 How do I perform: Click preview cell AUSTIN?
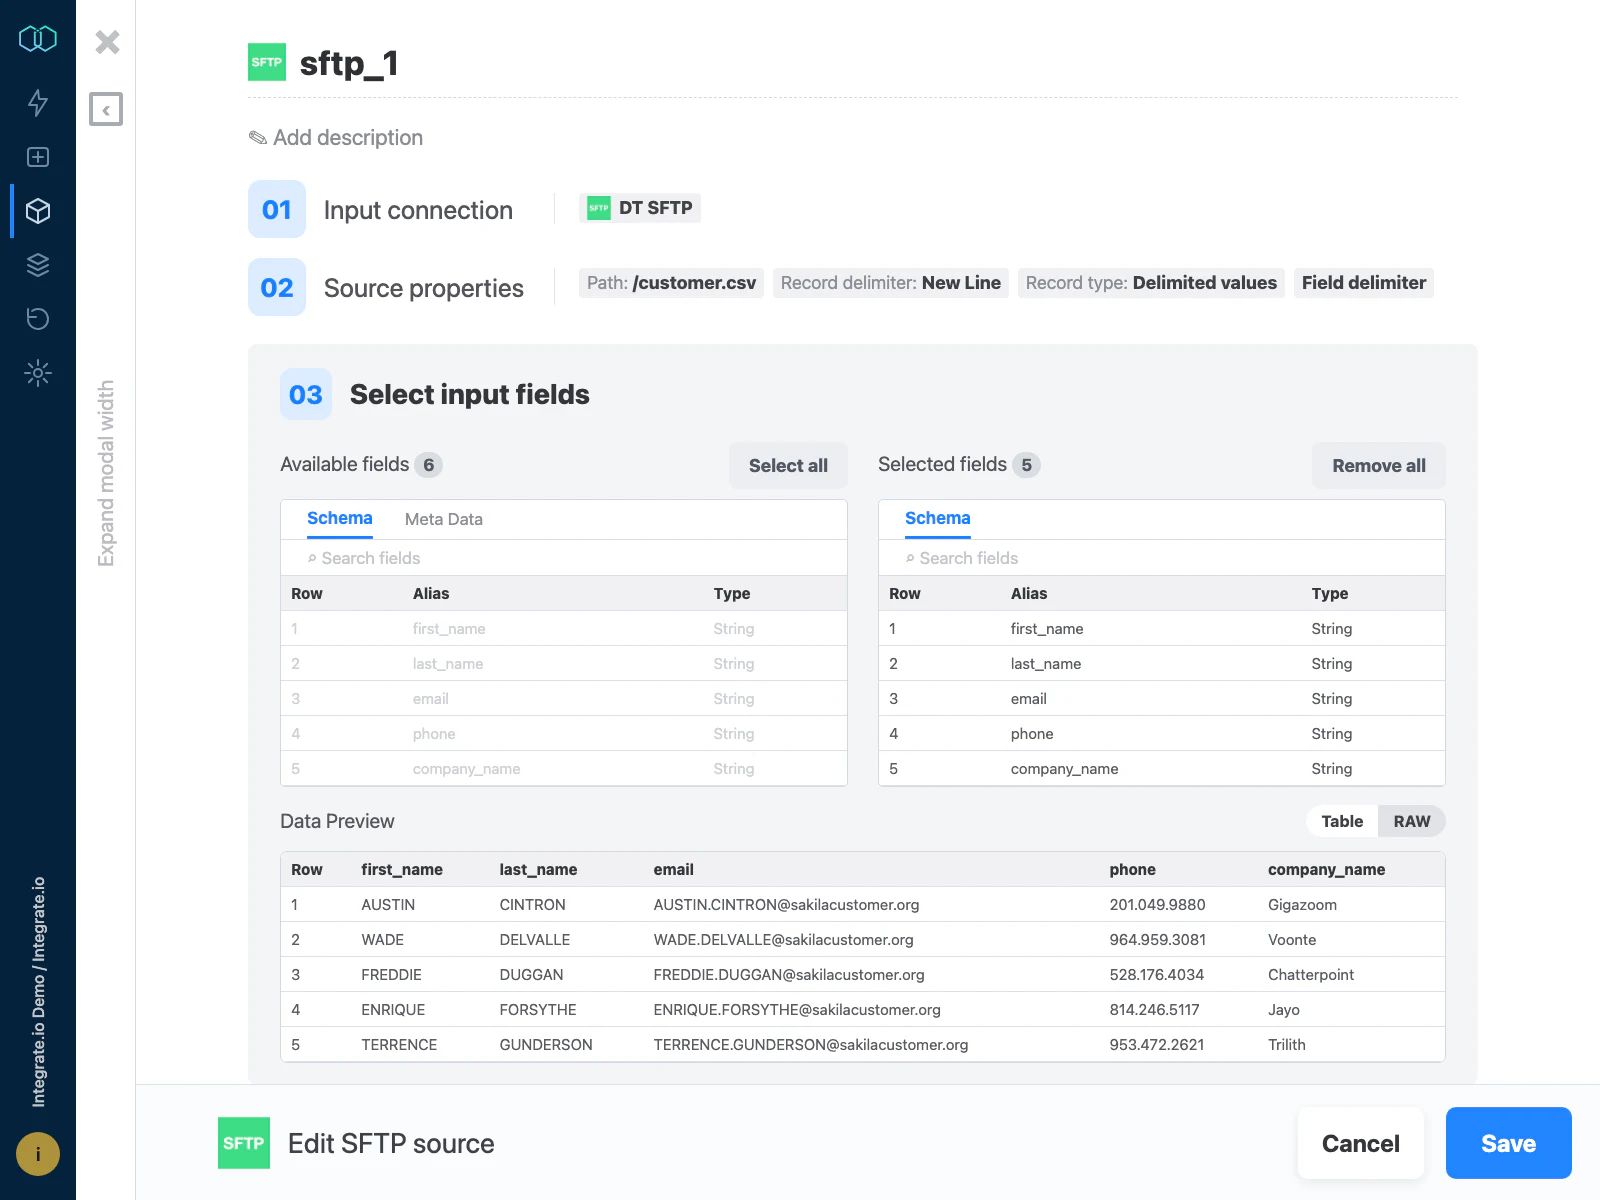[388, 905]
